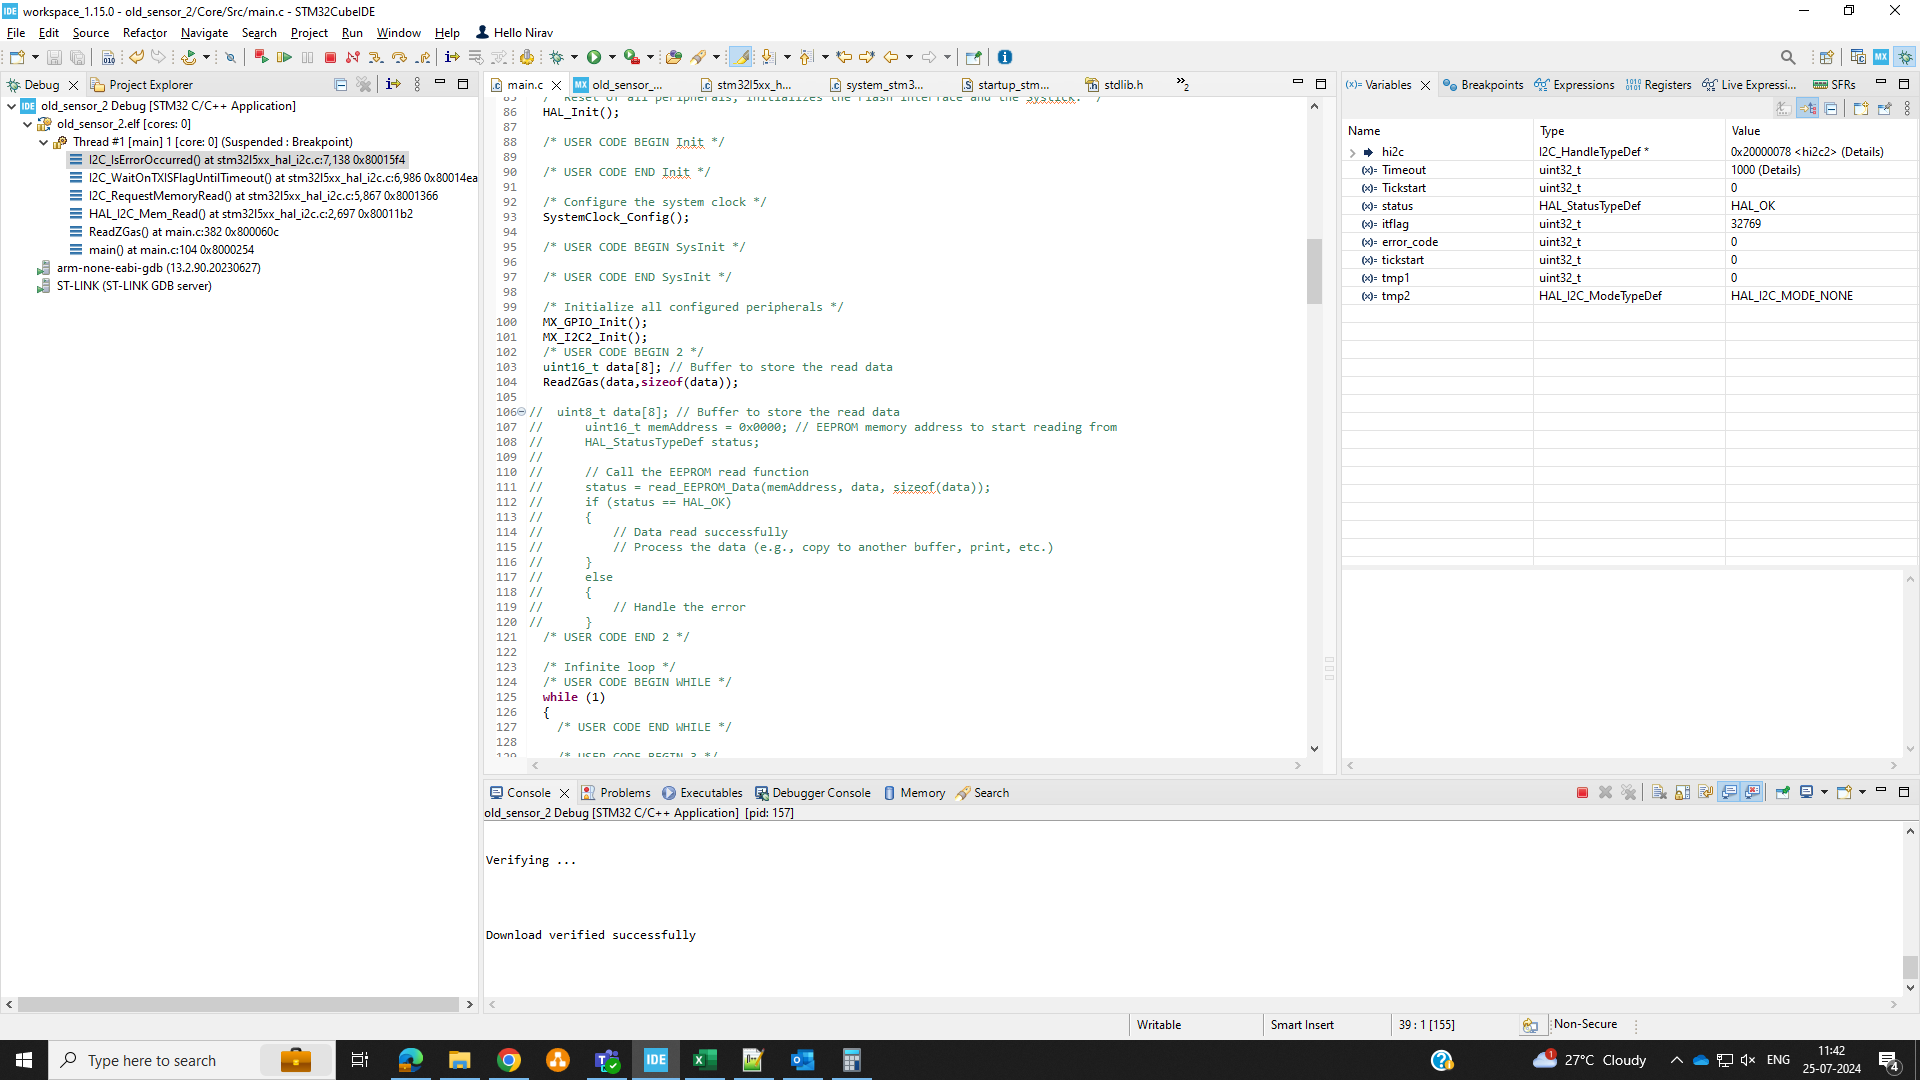Viewport: 1920px width, 1080px height.
Task: Click the Resume debug button
Action: click(x=284, y=57)
